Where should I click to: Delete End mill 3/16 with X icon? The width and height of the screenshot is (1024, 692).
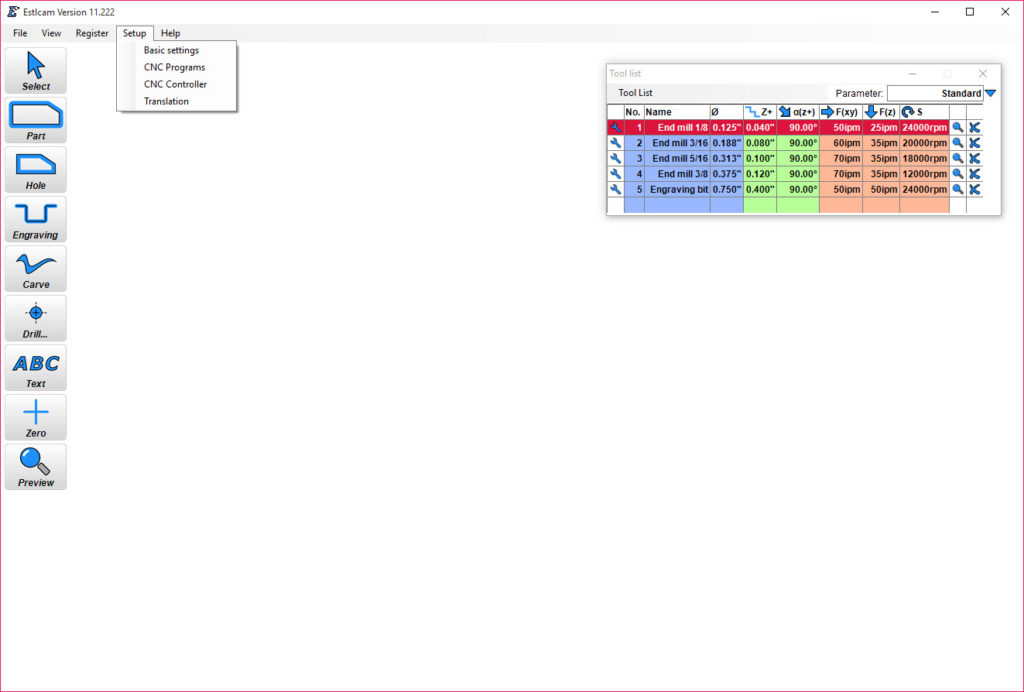tap(974, 143)
